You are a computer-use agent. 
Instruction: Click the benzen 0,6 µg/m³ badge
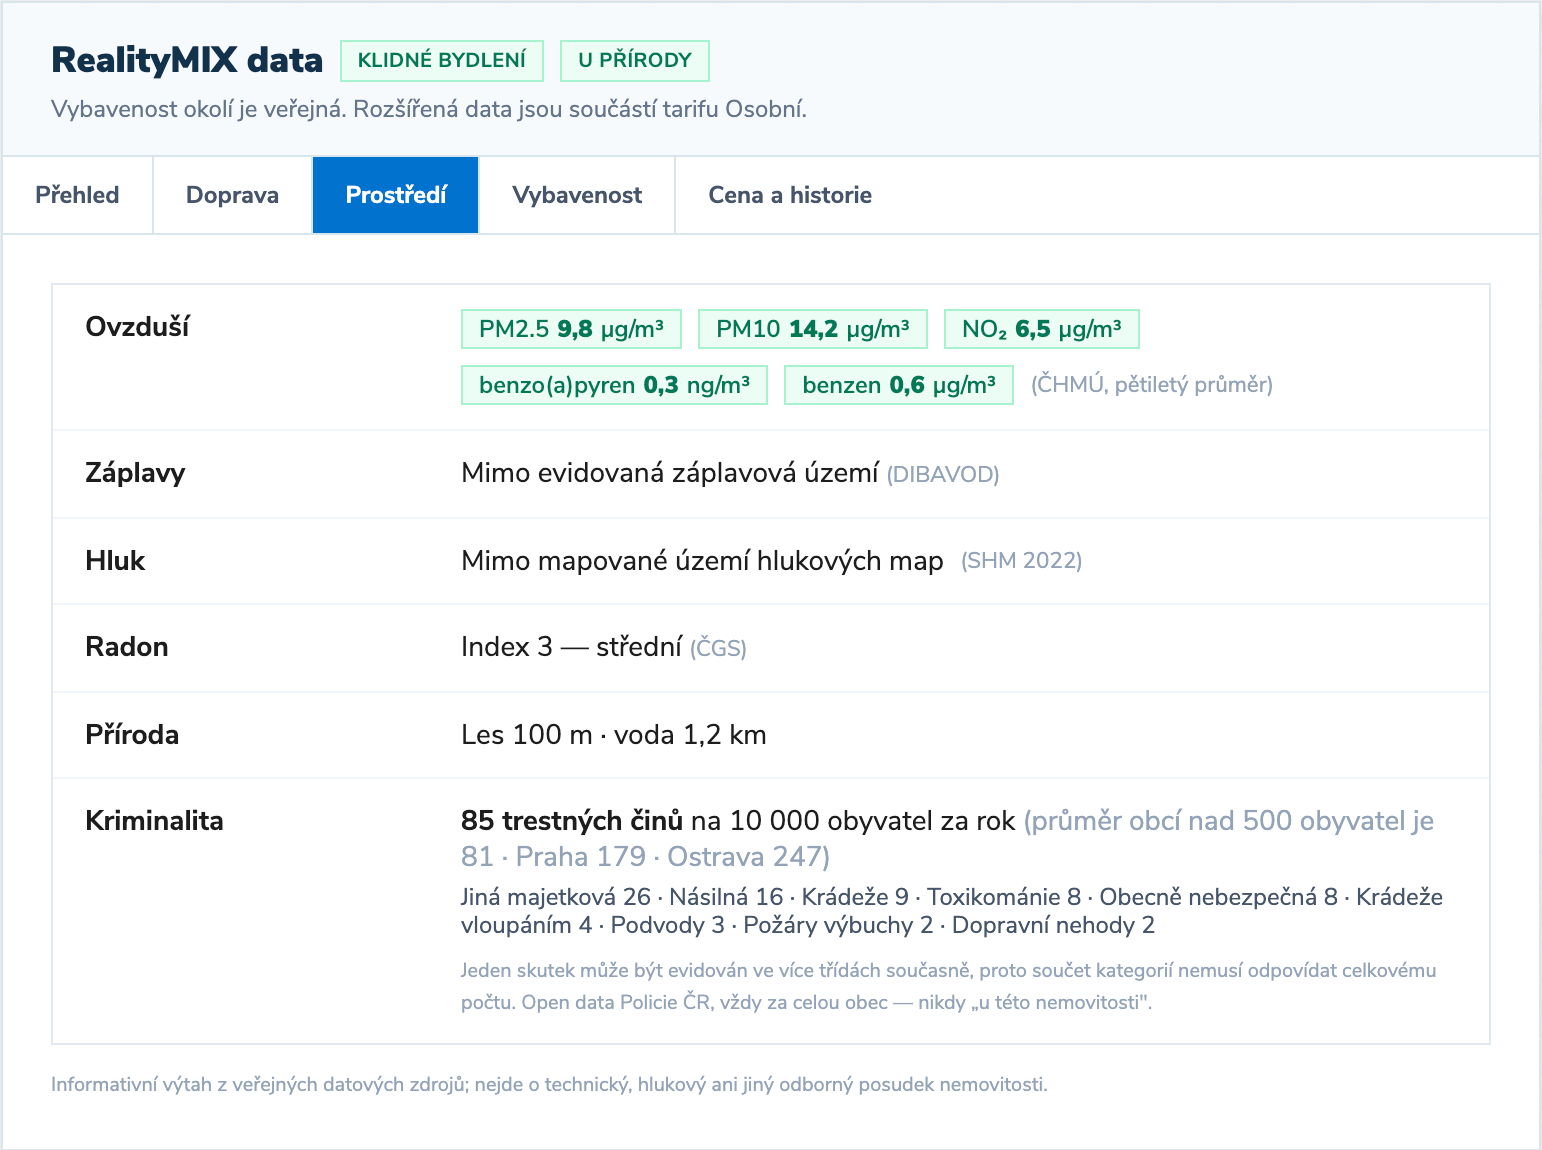899,385
